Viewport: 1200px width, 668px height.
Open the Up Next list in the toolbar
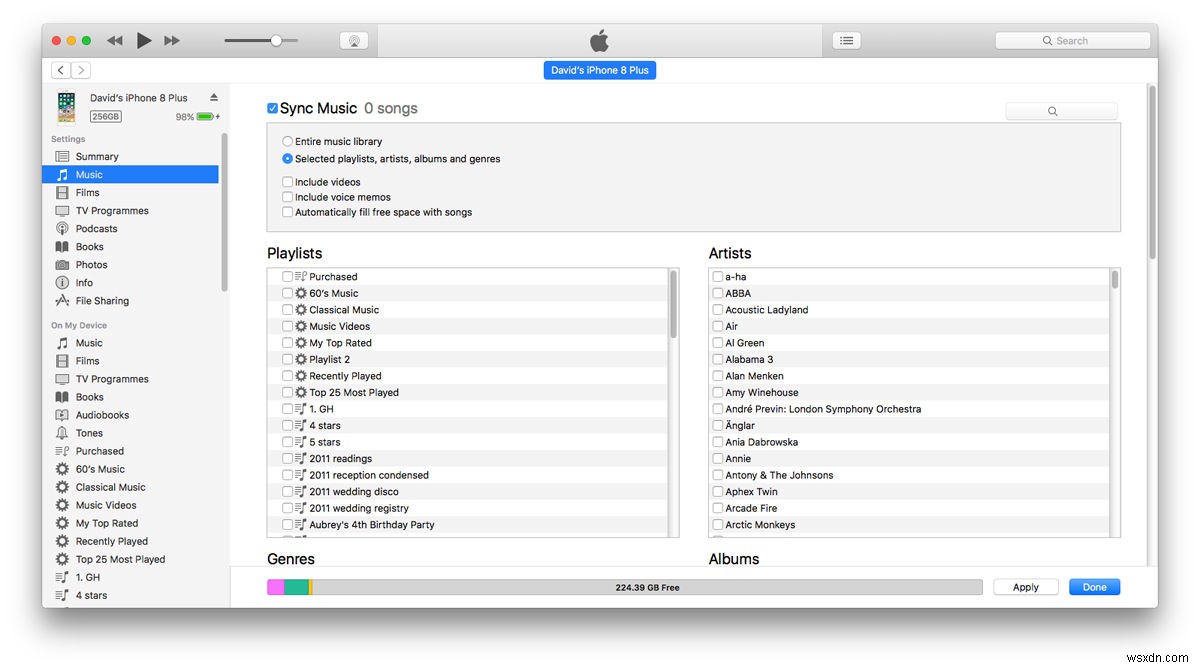[846, 40]
